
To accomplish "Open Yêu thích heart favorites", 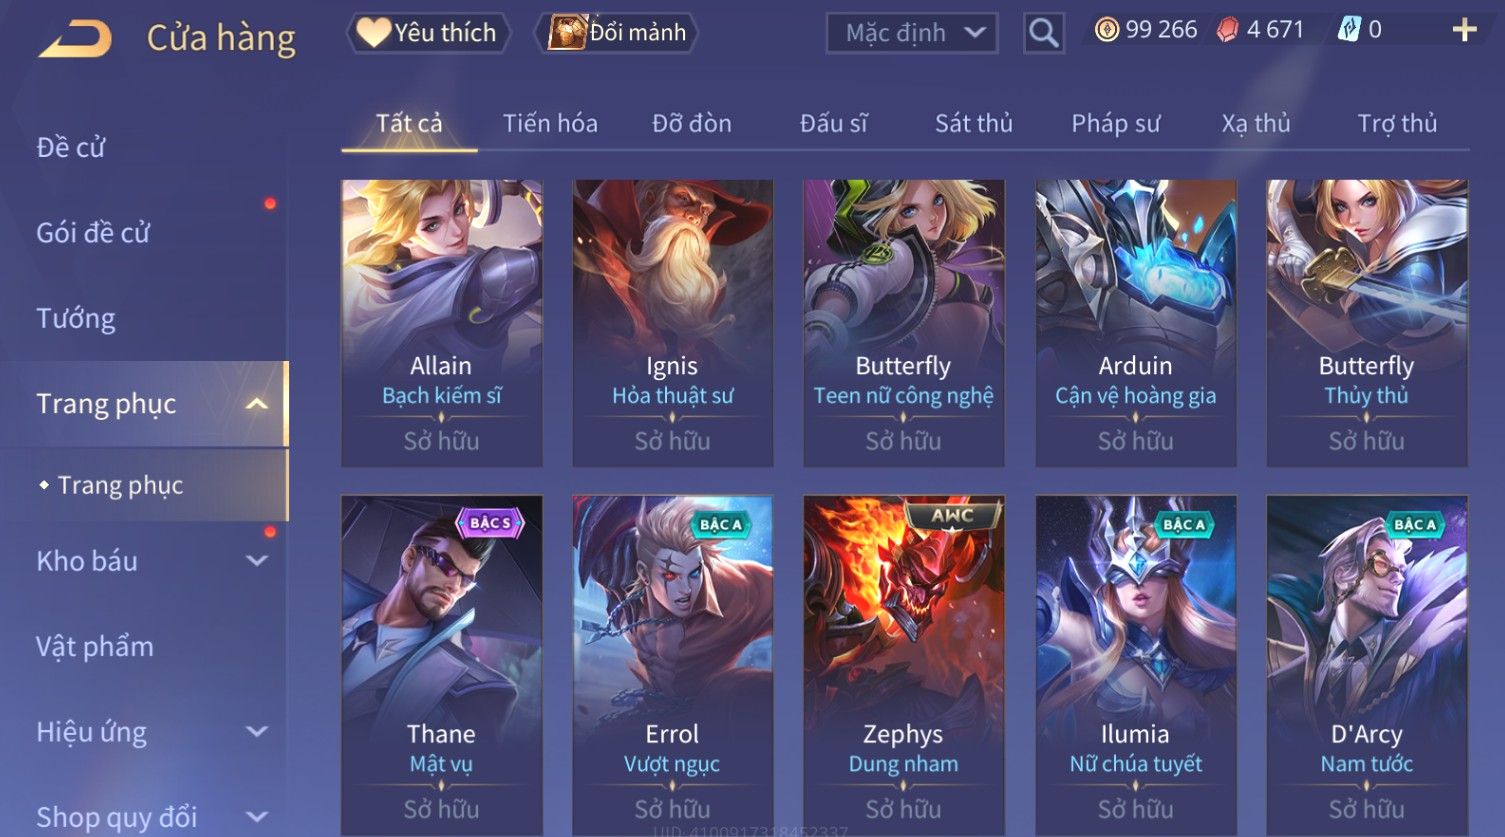I will 428,33.
